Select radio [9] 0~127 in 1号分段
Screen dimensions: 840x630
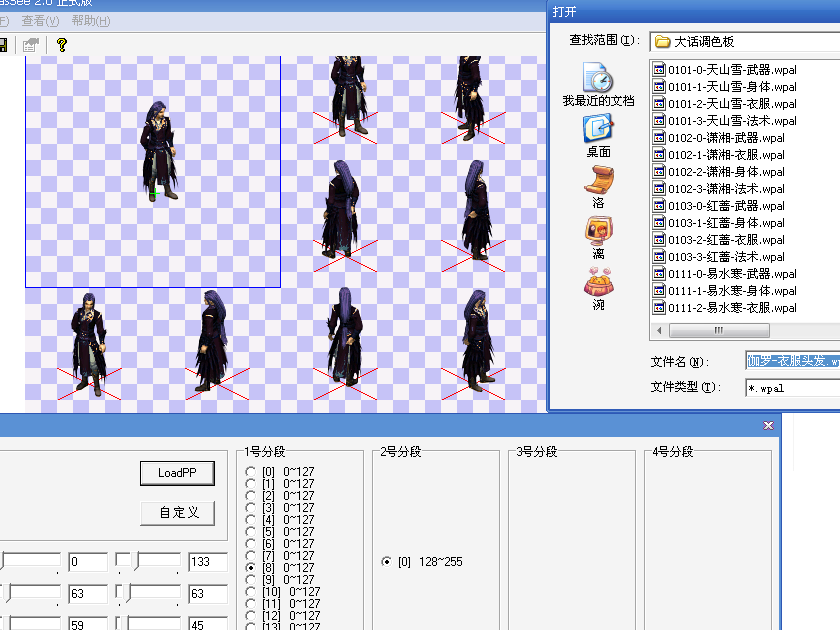[x=250, y=579]
